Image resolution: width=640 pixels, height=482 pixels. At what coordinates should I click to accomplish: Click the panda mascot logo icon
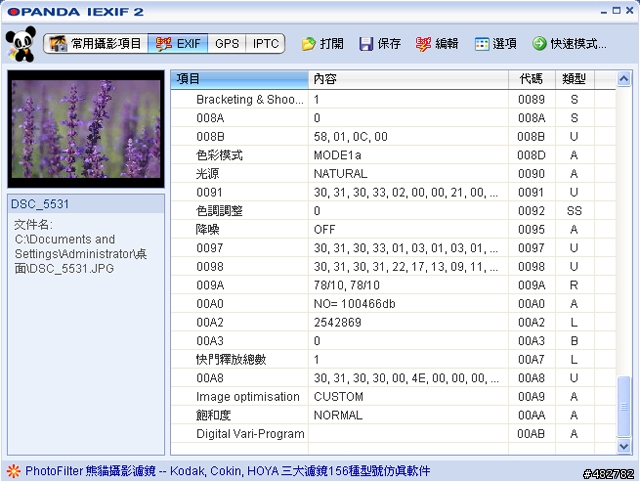coord(20,44)
